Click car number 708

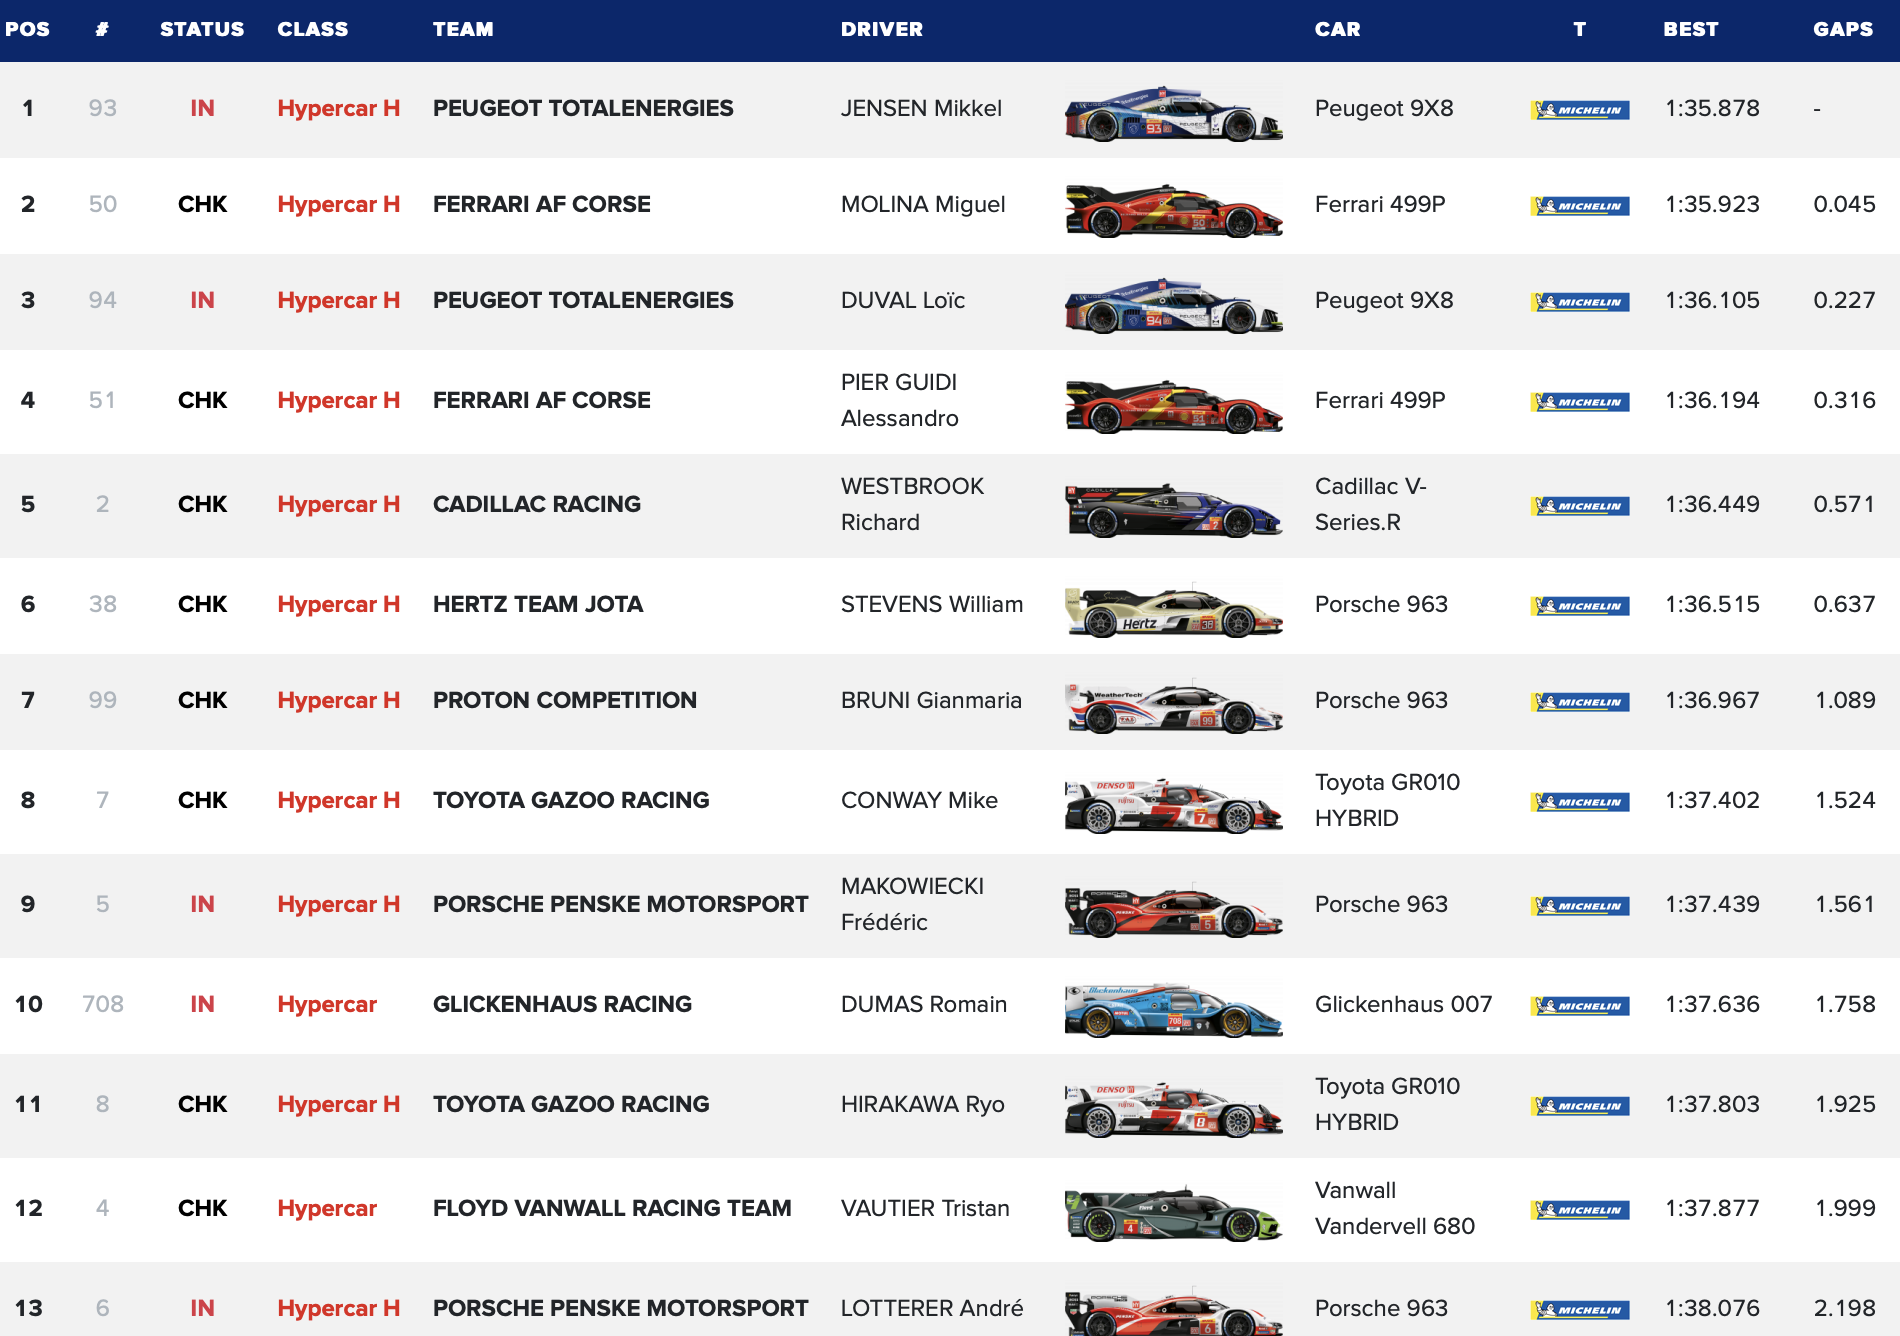tap(103, 1004)
